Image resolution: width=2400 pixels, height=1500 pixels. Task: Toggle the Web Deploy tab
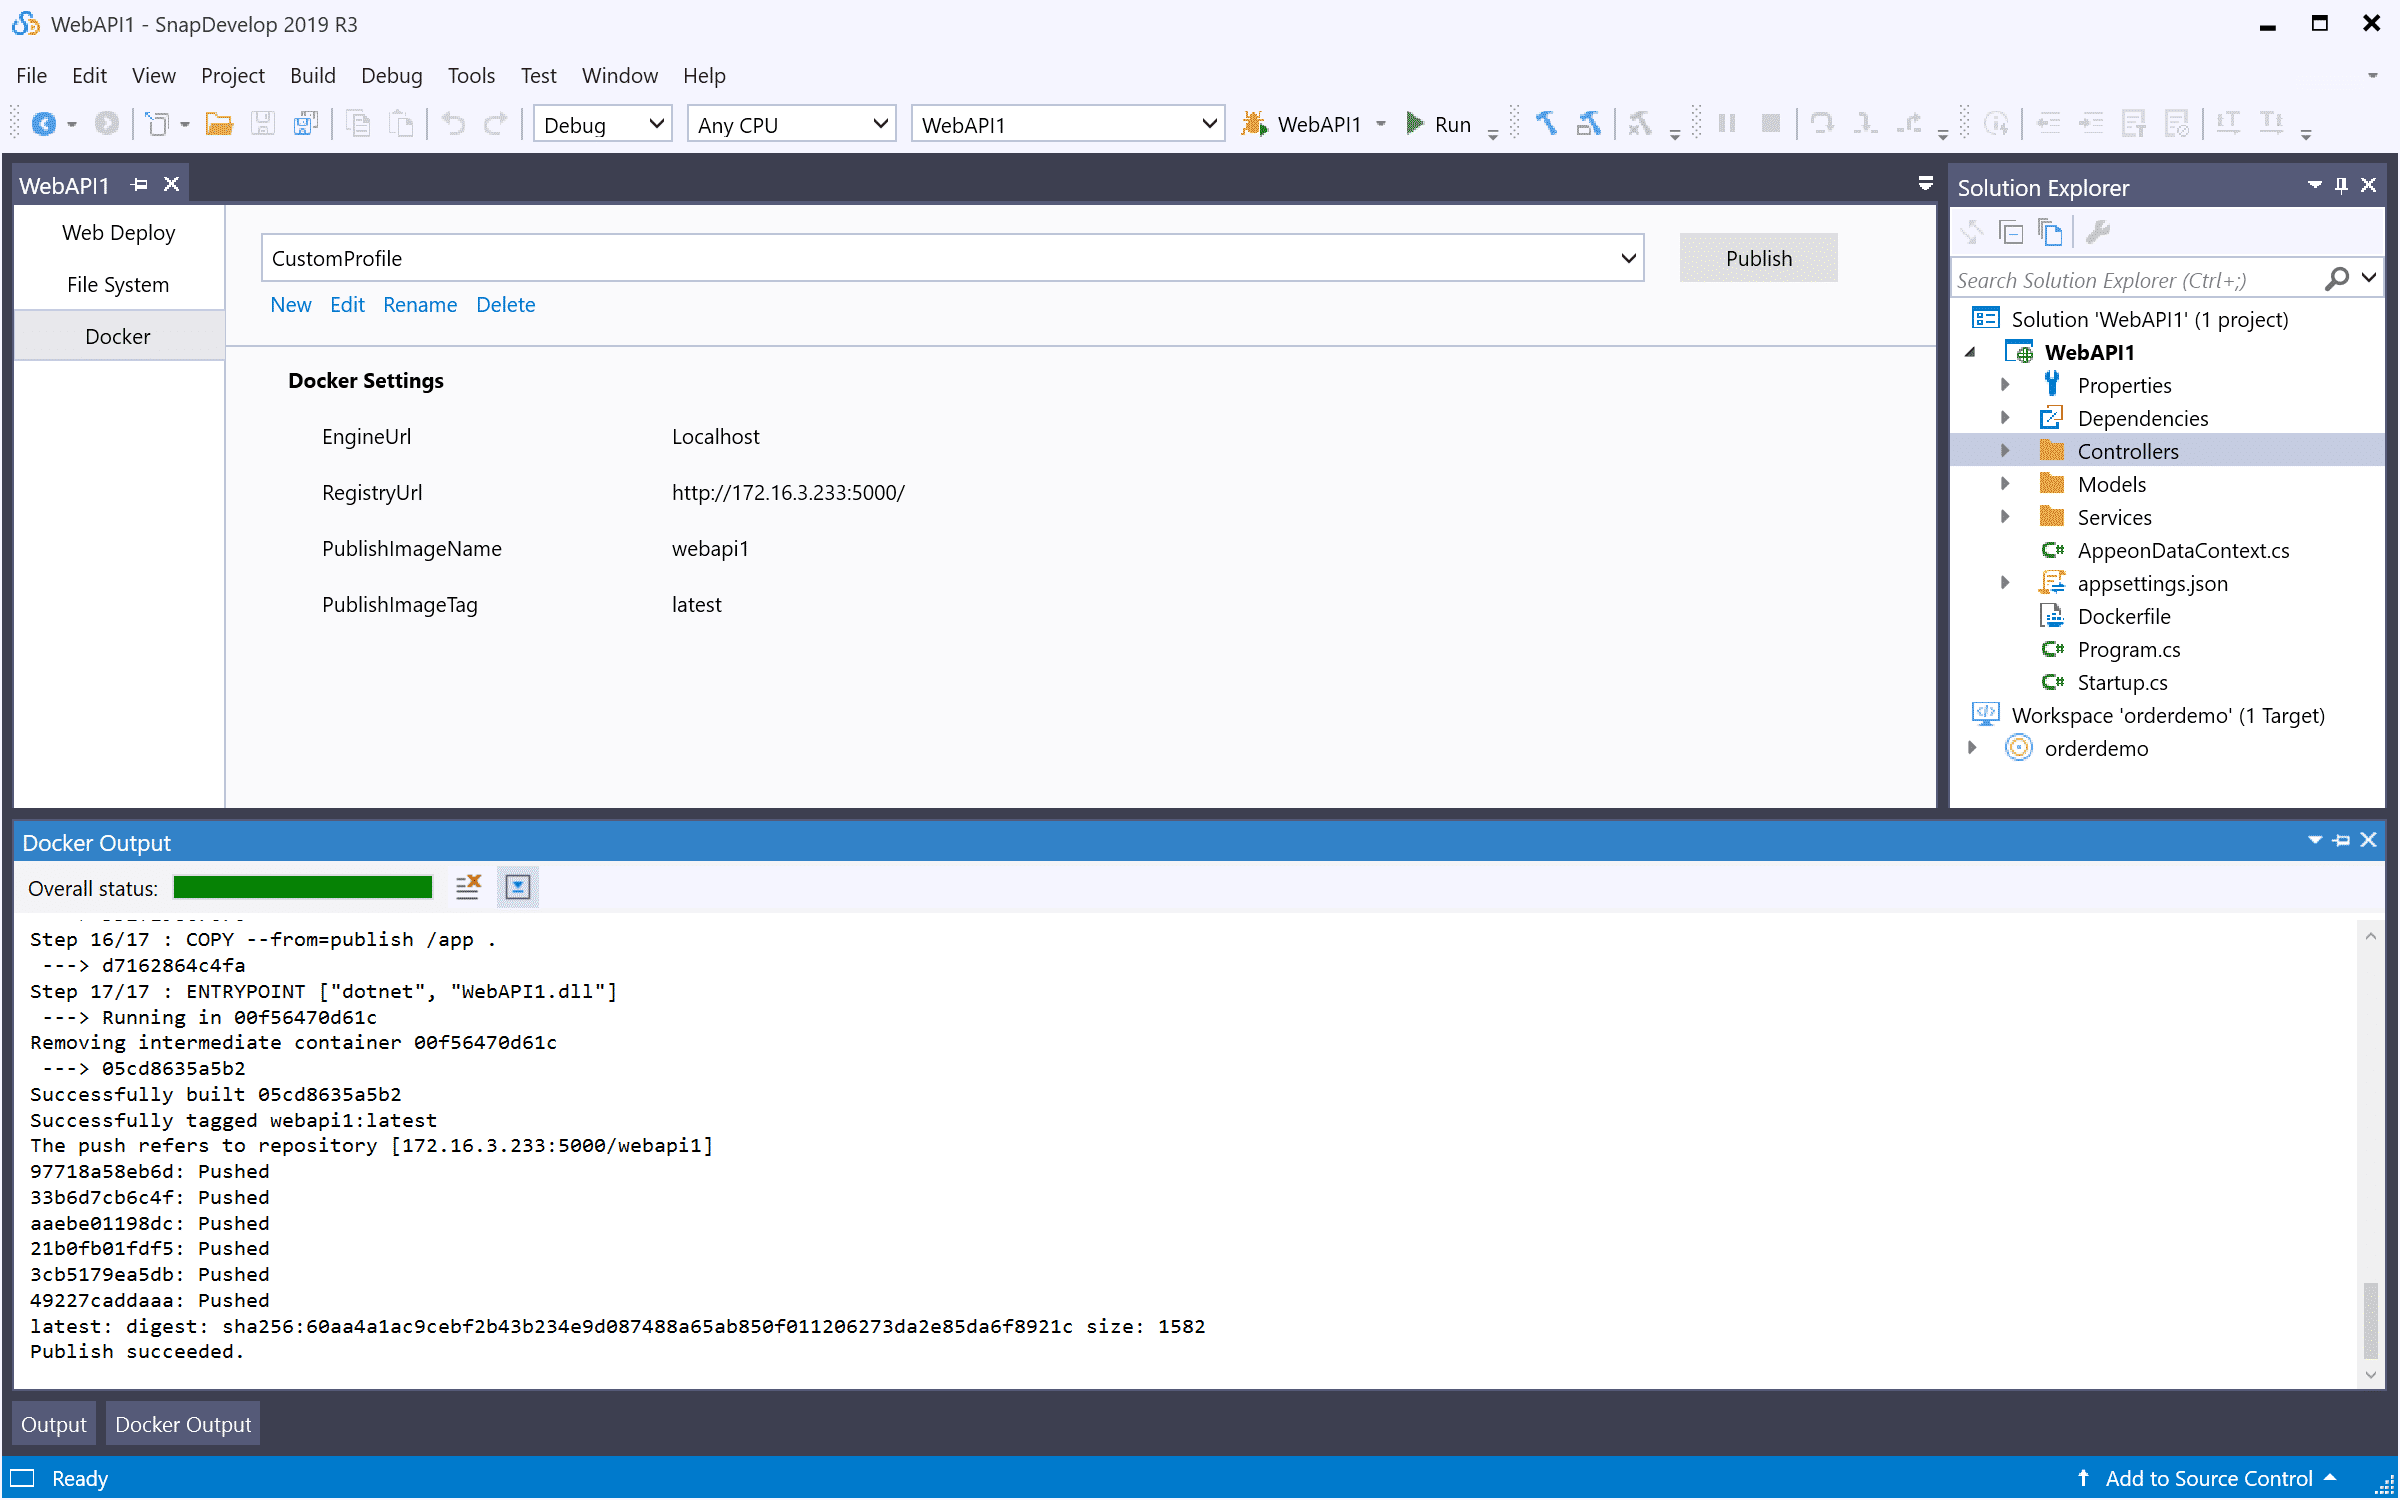tap(117, 232)
